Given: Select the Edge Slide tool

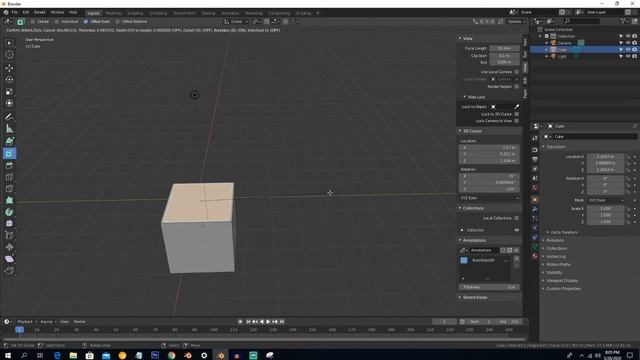Looking at the screenshot, I should point(9,236).
